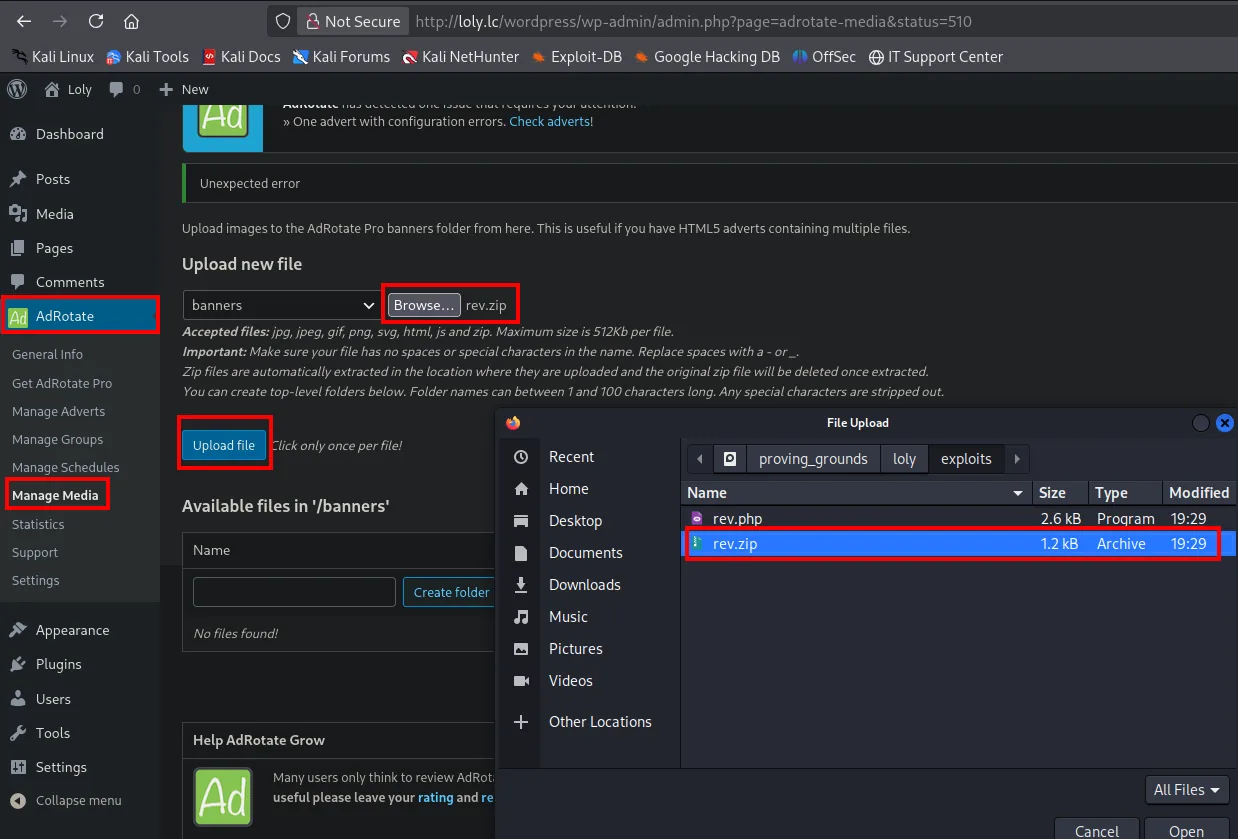
Task: Click the Upload file button
Action: (x=224, y=445)
